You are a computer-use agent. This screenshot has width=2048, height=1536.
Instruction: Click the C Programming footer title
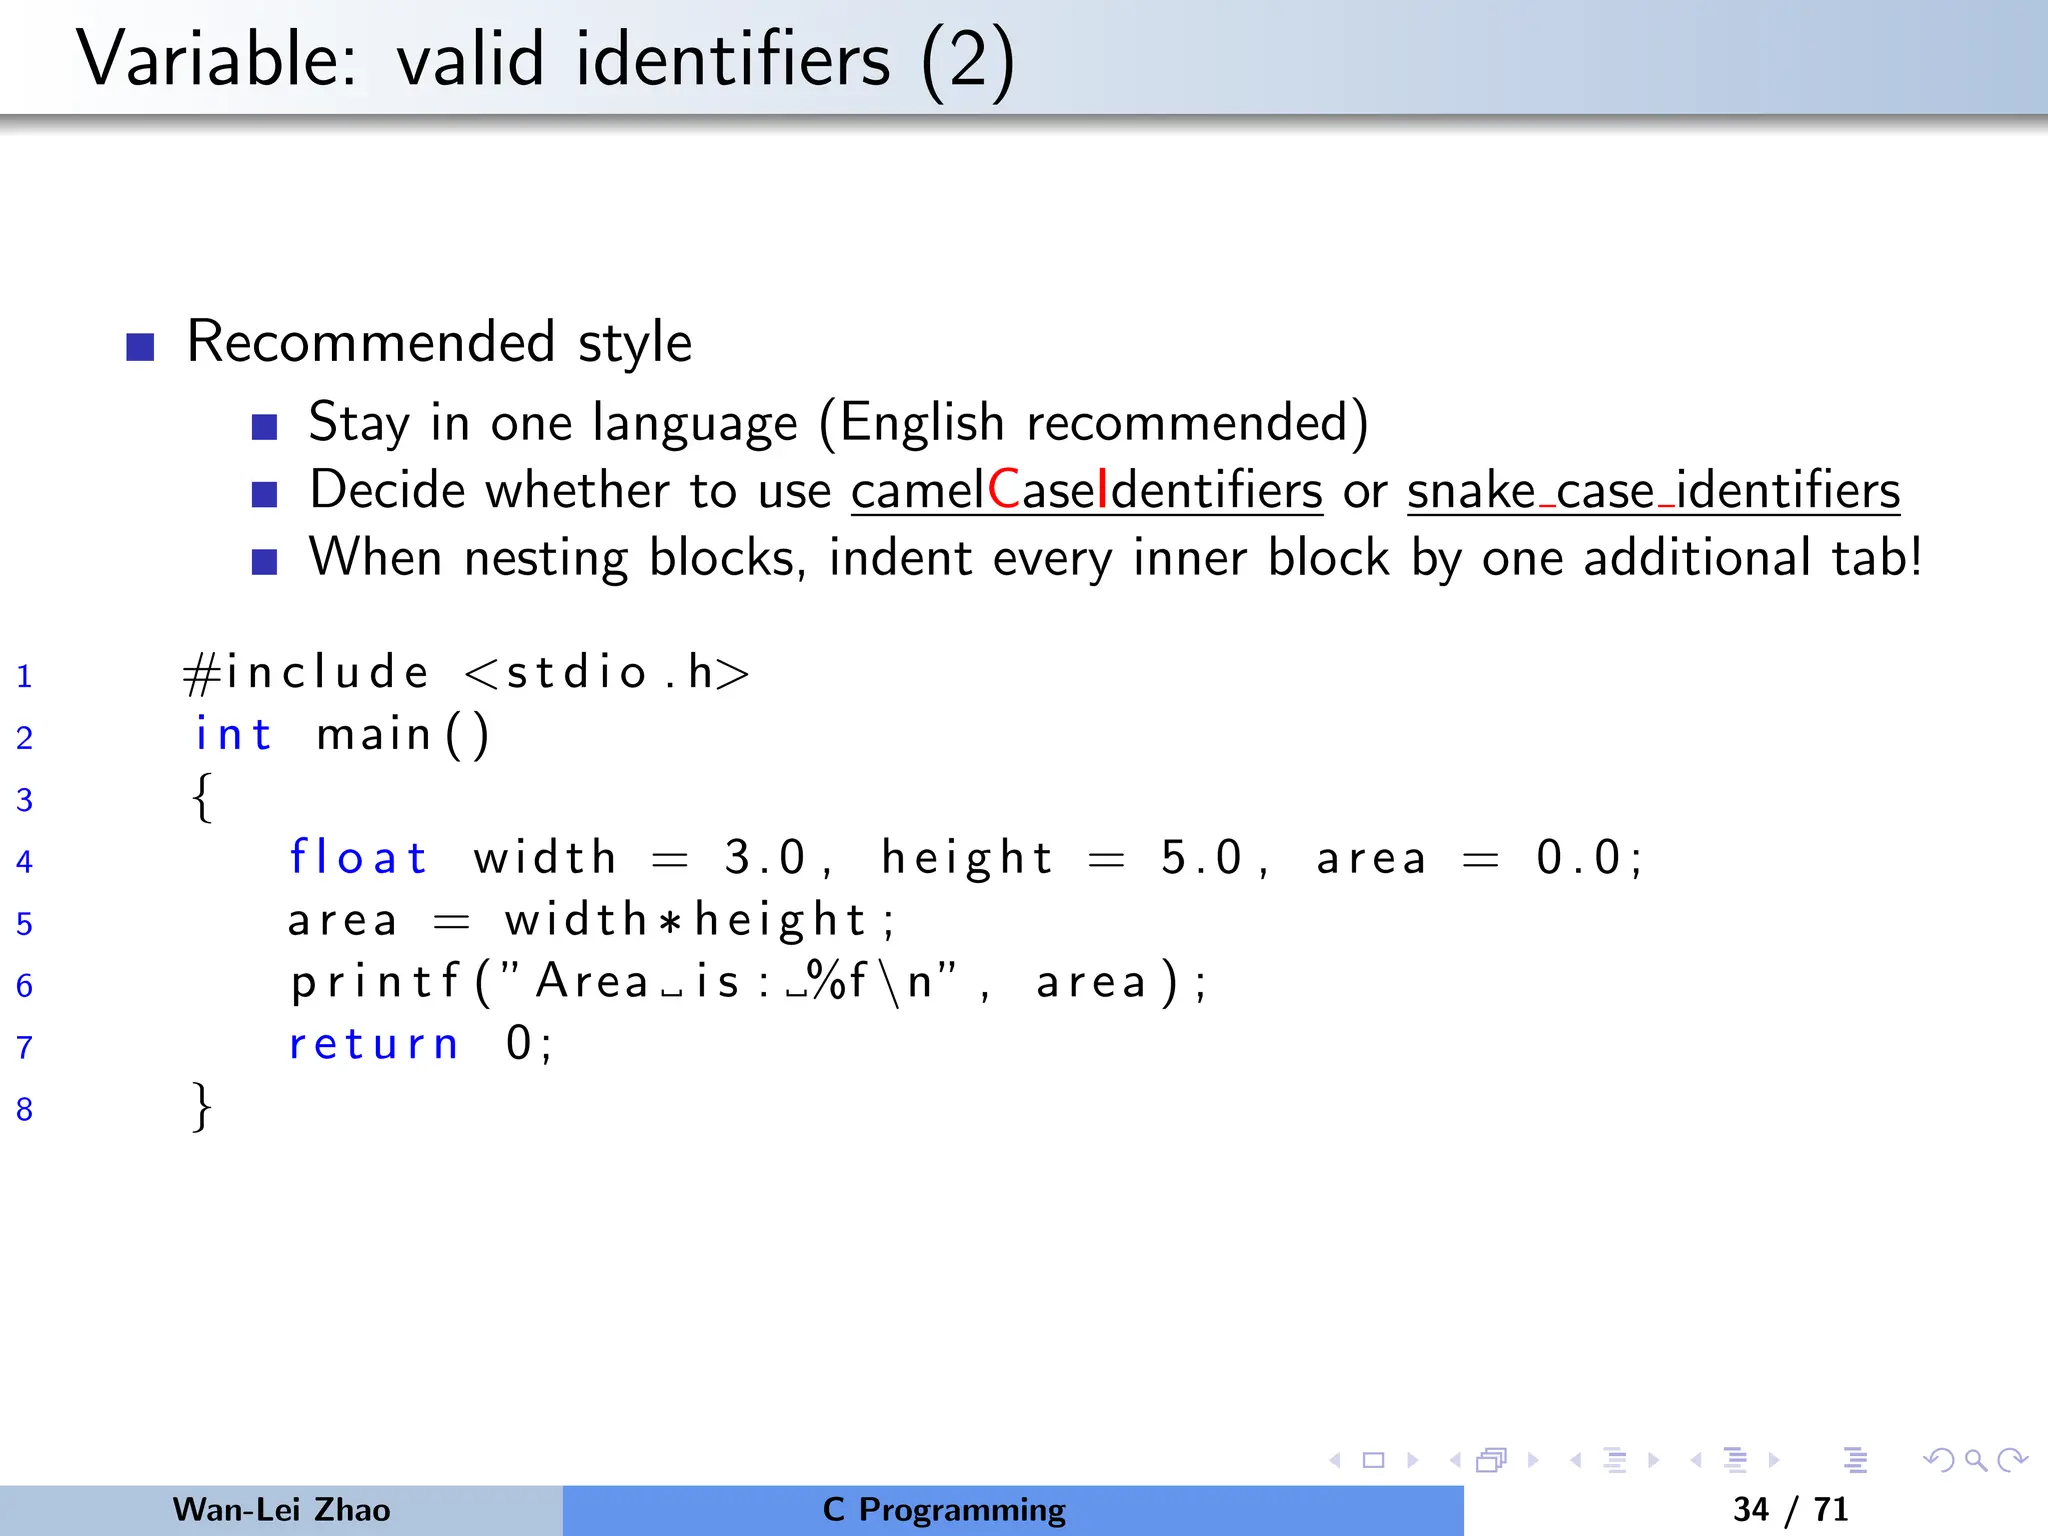coord(944,1510)
